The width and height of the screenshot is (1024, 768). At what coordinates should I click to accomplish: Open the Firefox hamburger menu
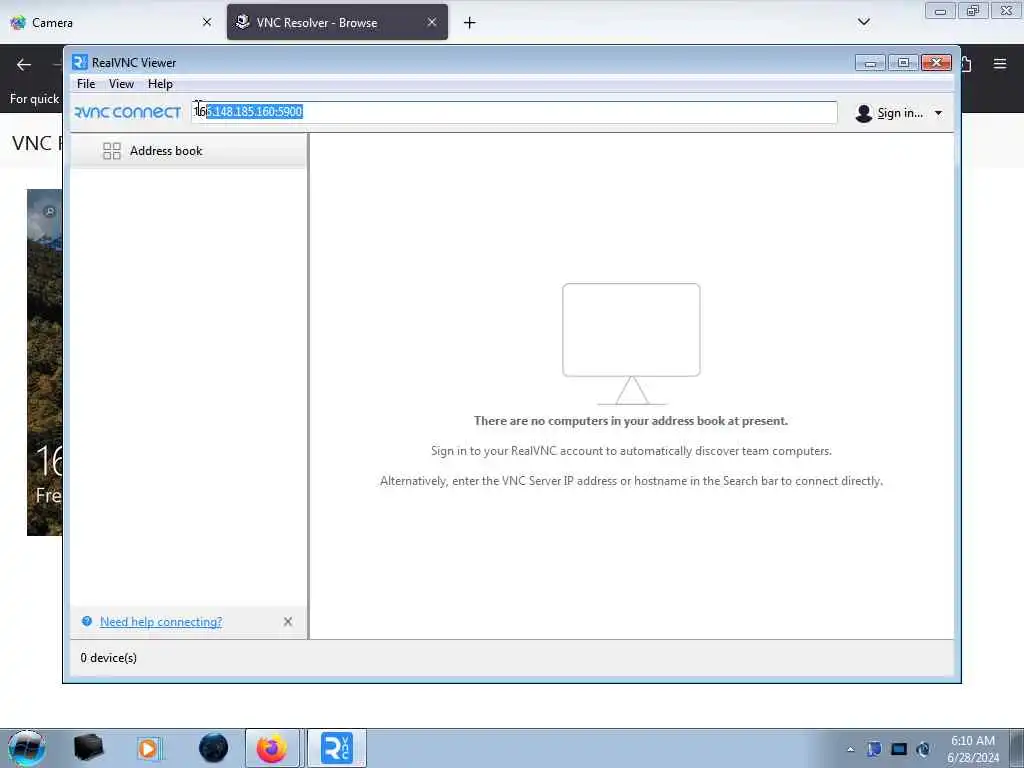pos(1000,64)
